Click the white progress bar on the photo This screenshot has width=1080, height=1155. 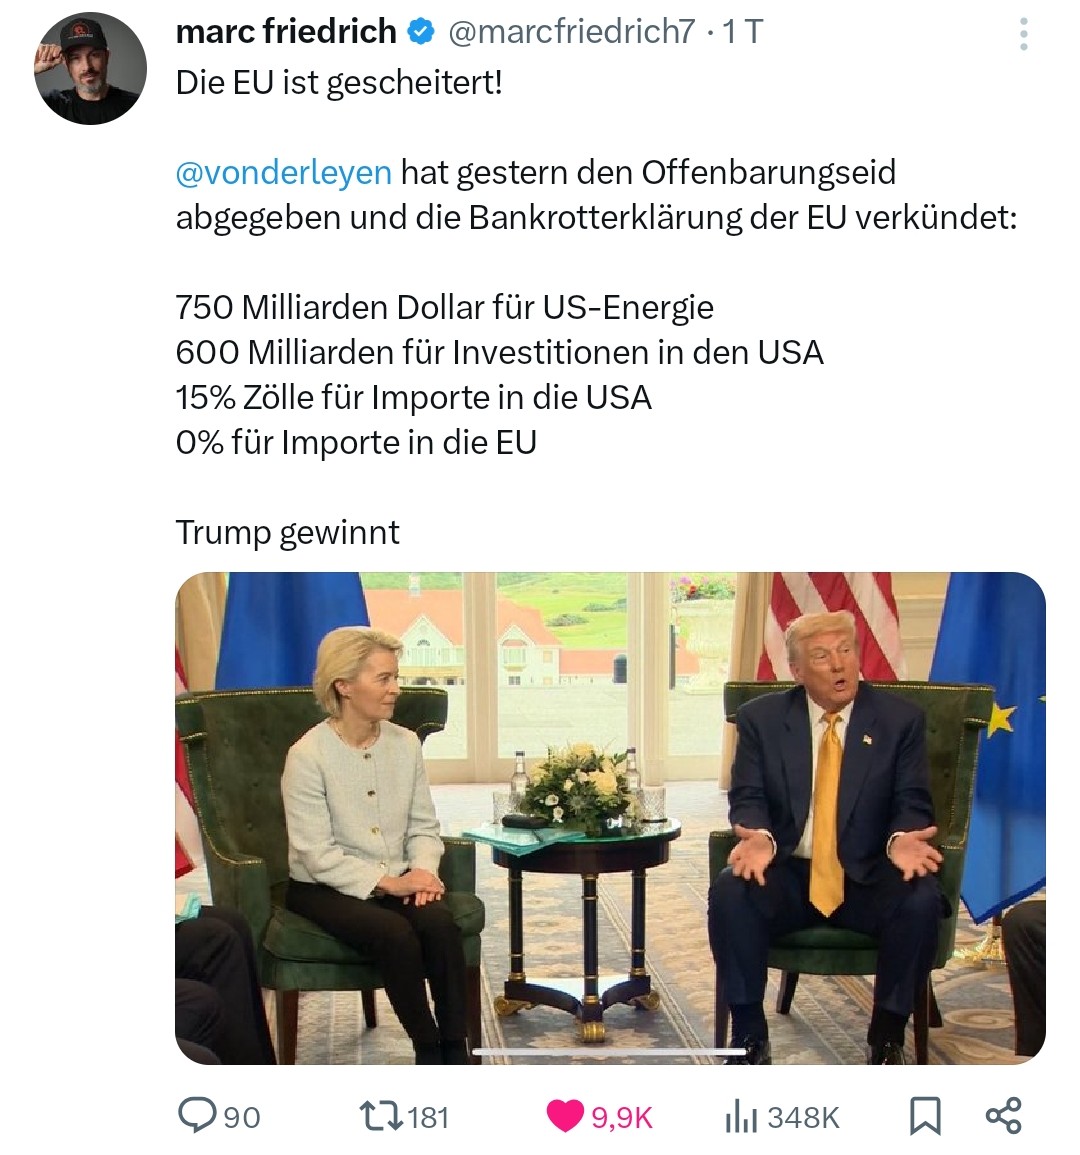609,1052
